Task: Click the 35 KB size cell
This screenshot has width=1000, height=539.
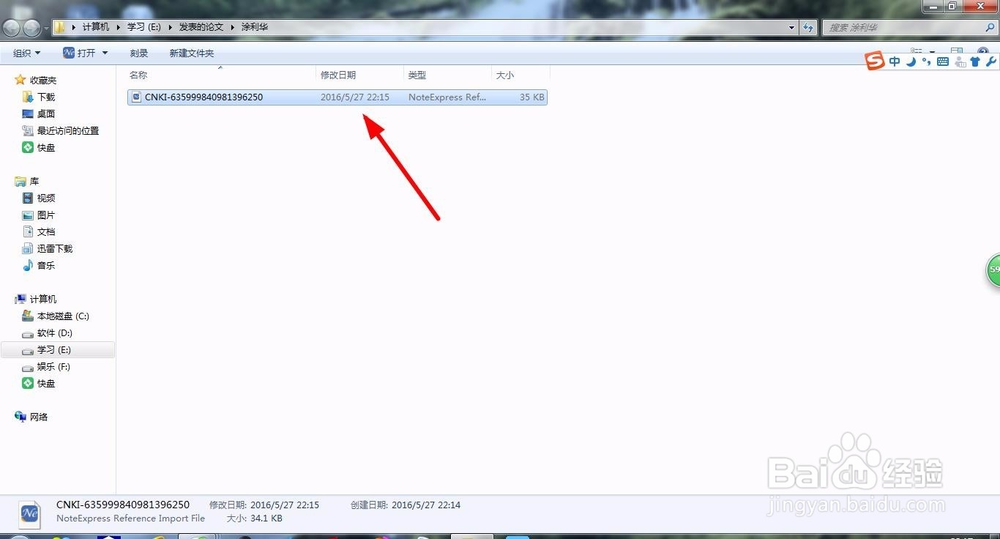Action: click(532, 97)
